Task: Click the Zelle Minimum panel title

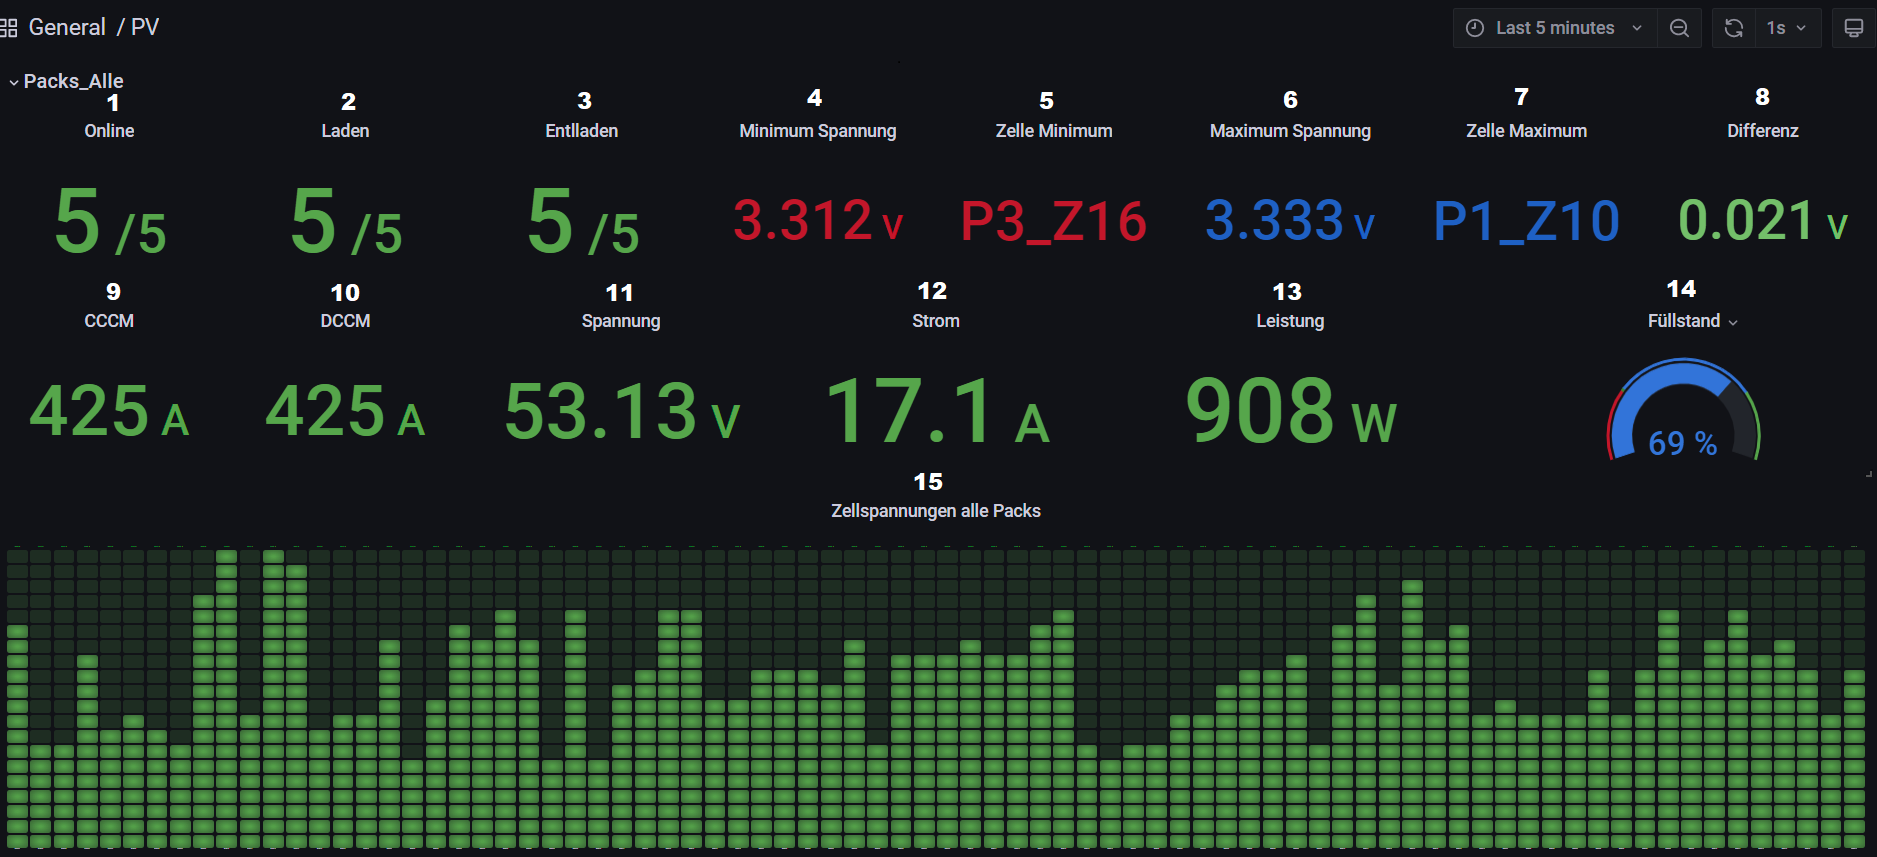Action: [x=1054, y=131]
